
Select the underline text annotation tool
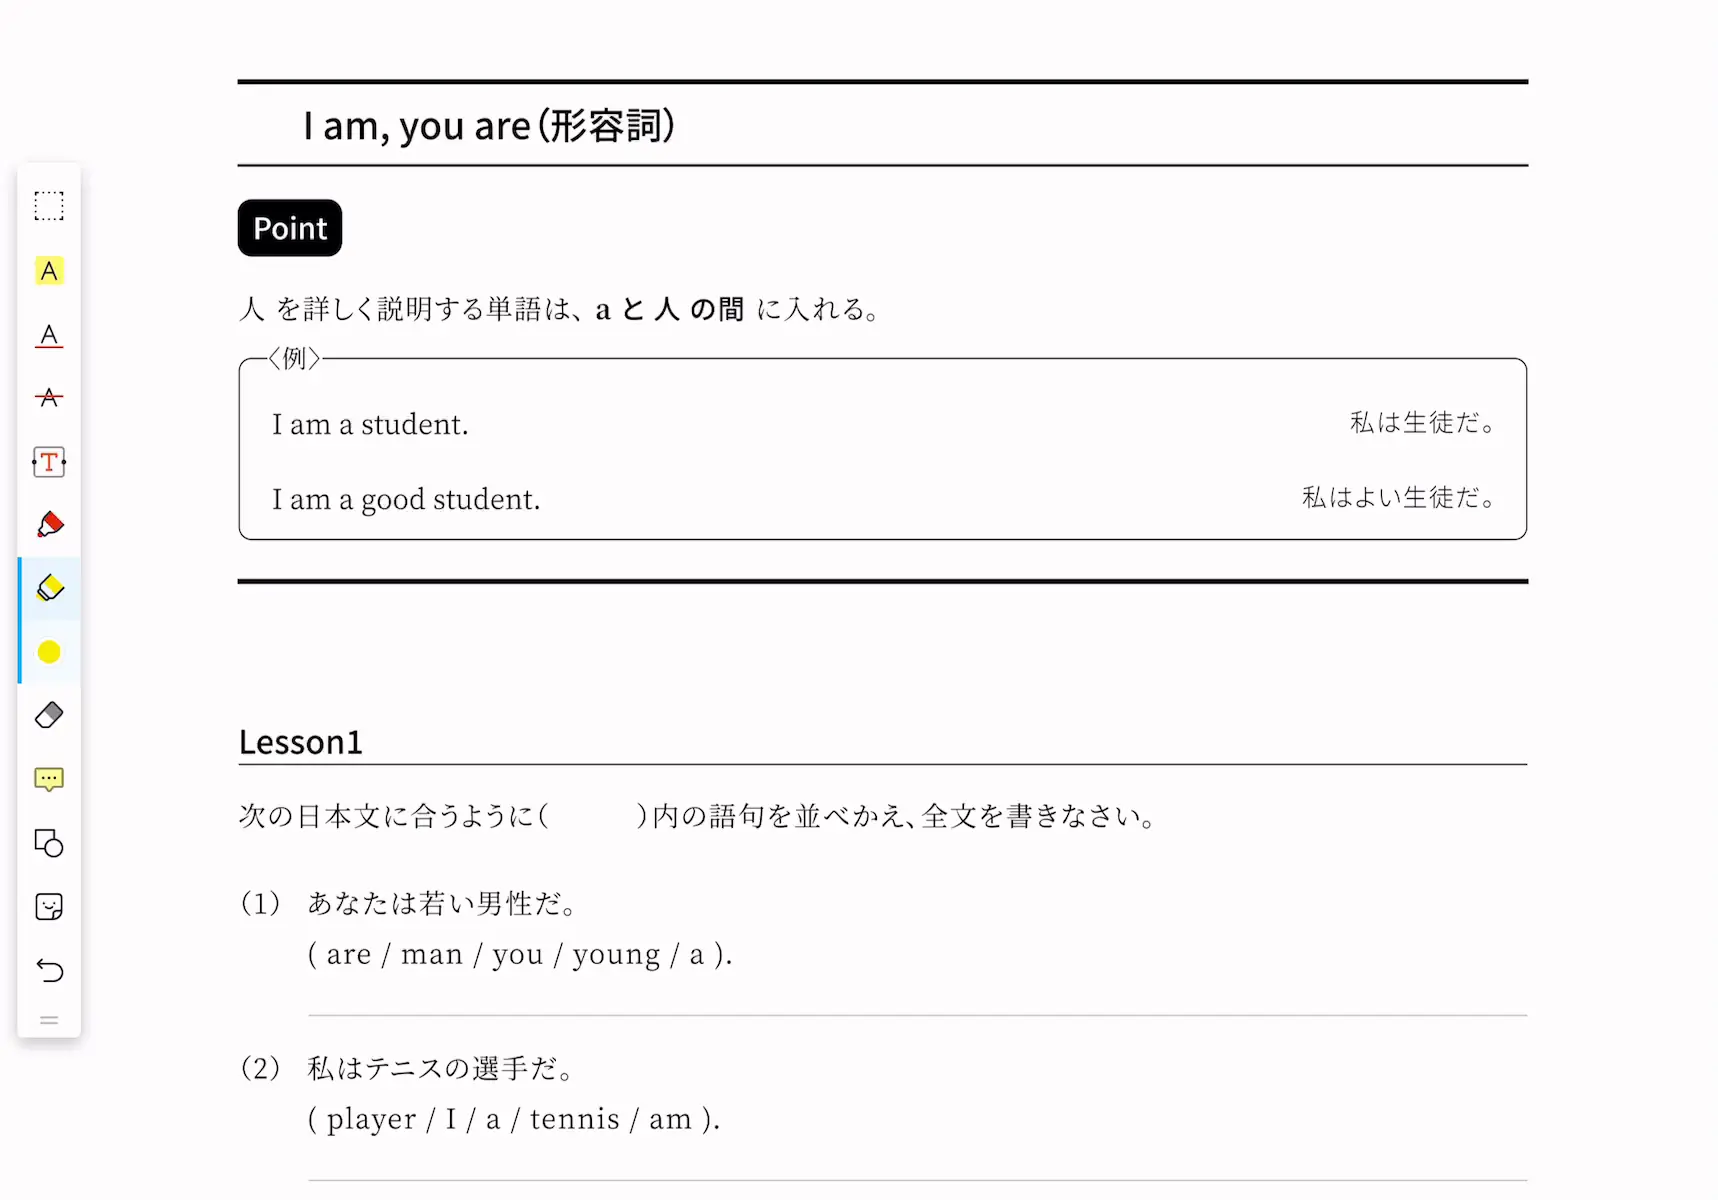pyautogui.click(x=49, y=335)
